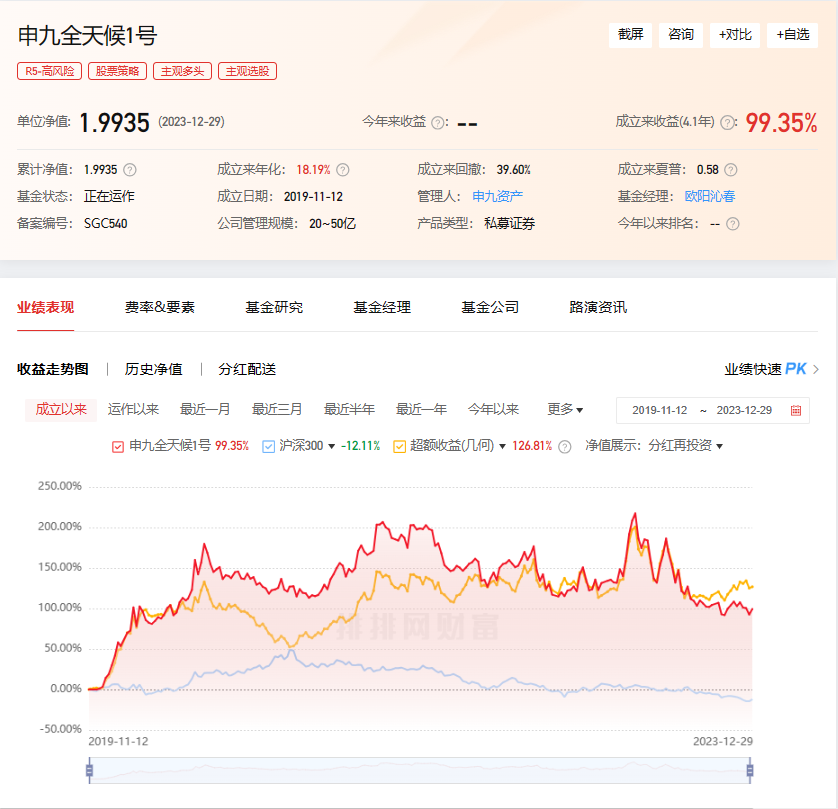Click the 主观多头 tag

pyautogui.click(x=182, y=71)
